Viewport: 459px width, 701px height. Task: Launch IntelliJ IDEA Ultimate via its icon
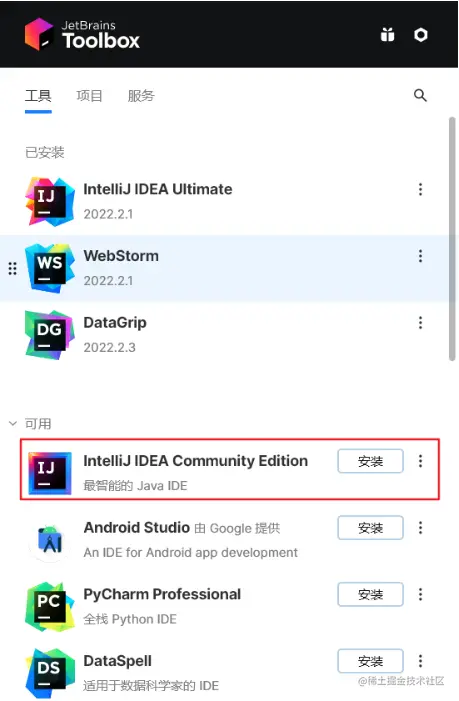pos(50,202)
